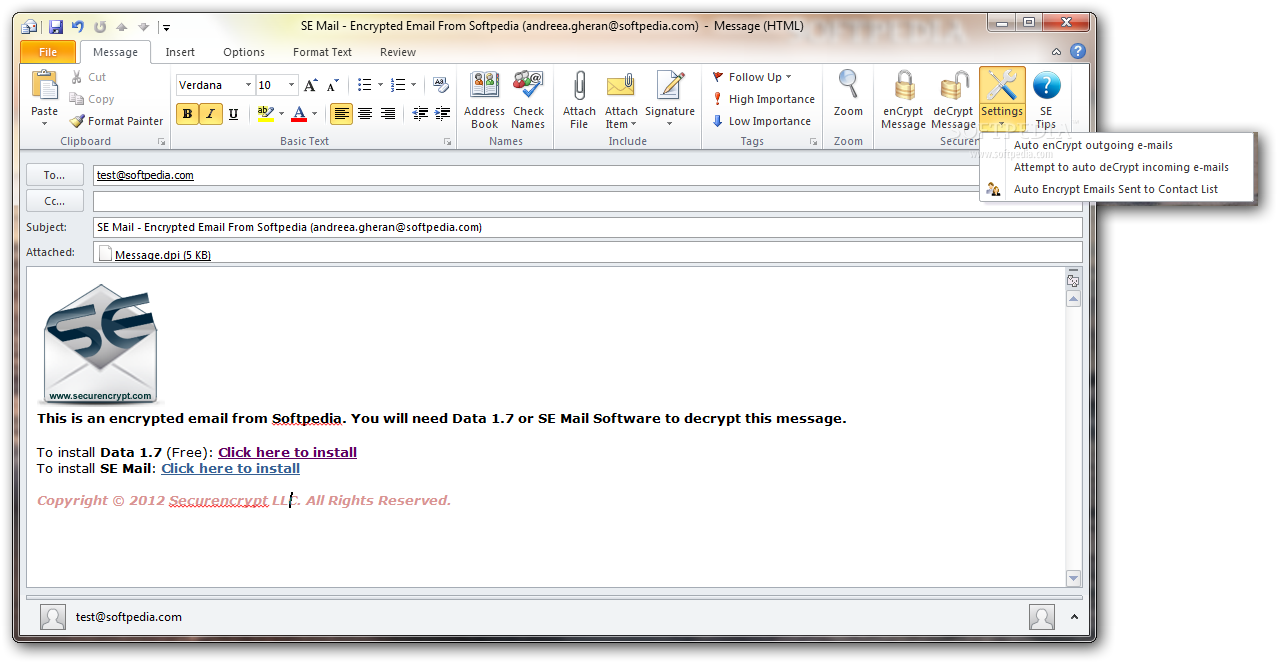Viewport: 1278px width, 663px height.
Task: Grow the font size with large A
Action: [x=312, y=85]
